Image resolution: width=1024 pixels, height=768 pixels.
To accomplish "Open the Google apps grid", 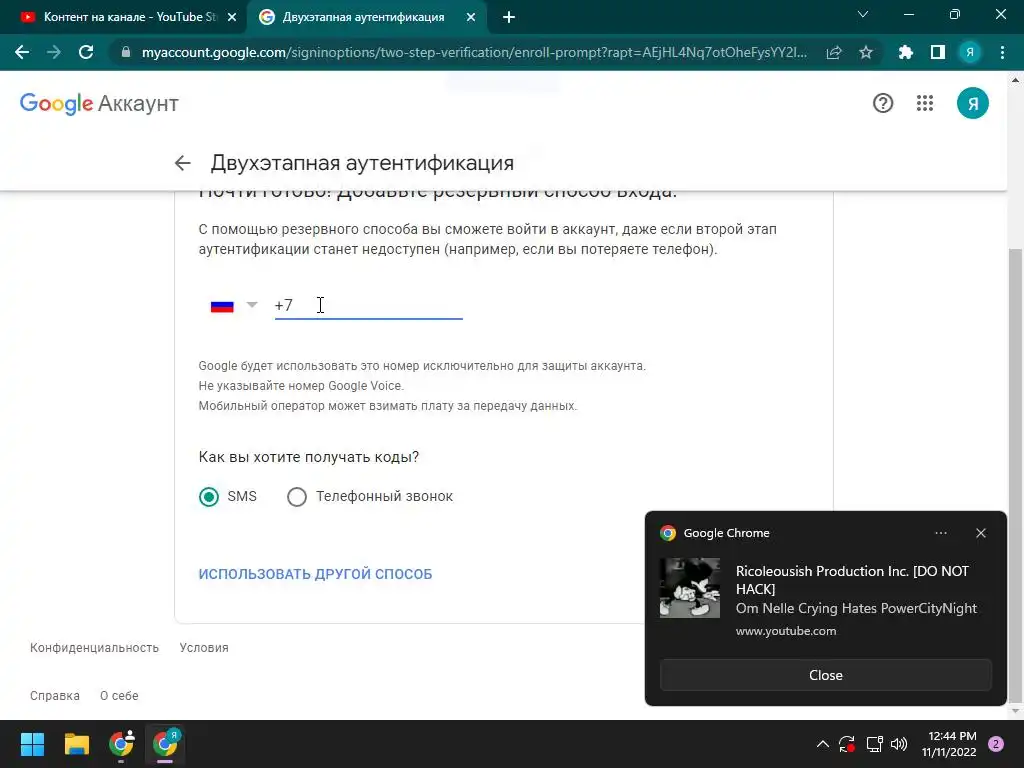I will click(x=925, y=103).
